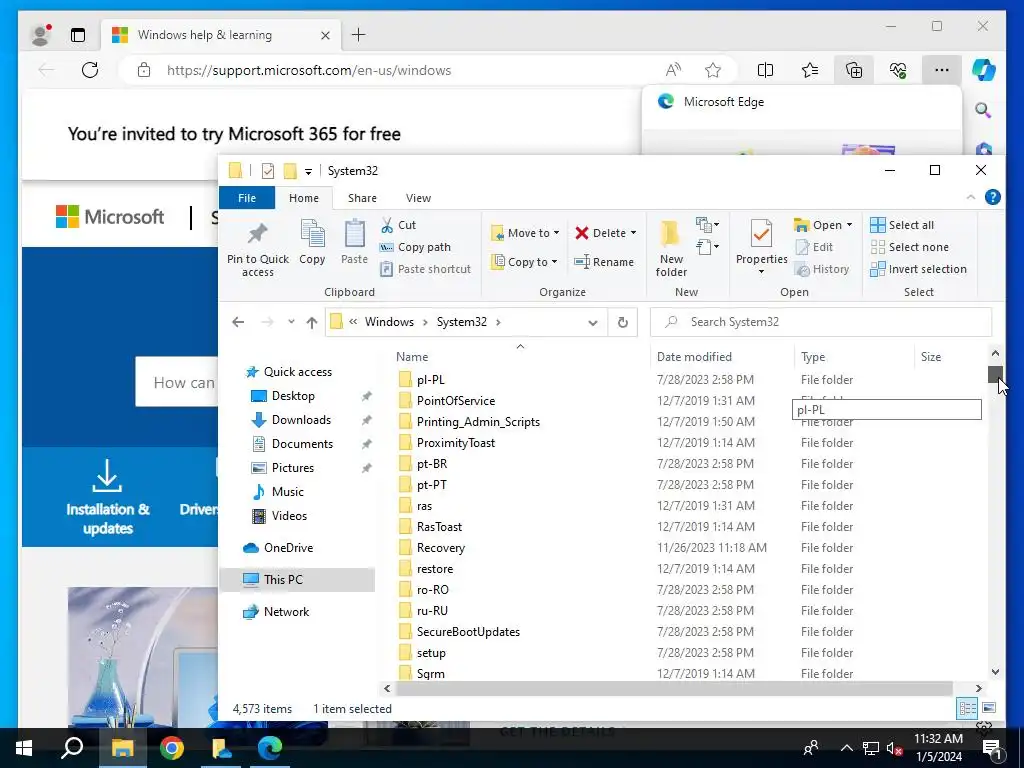Open Copilot icon in Edge
1024x768 pixels.
[983, 70]
